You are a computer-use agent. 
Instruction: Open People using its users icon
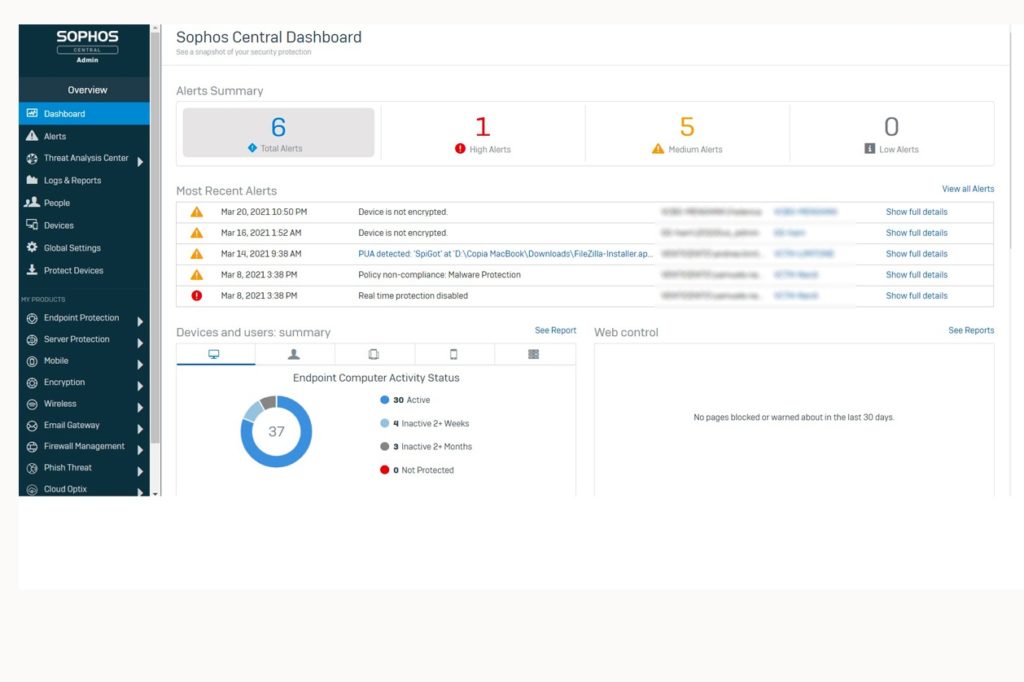coord(32,203)
